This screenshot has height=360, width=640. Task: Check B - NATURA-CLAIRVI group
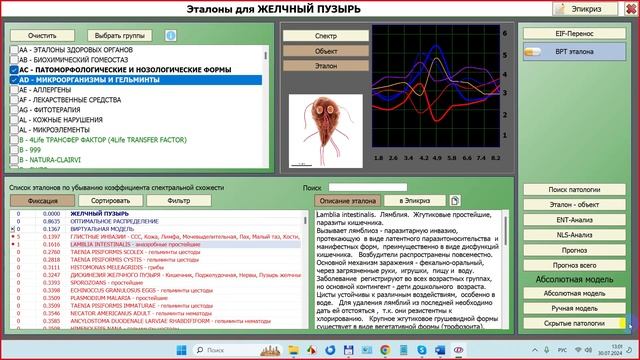[x=14, y=160]
